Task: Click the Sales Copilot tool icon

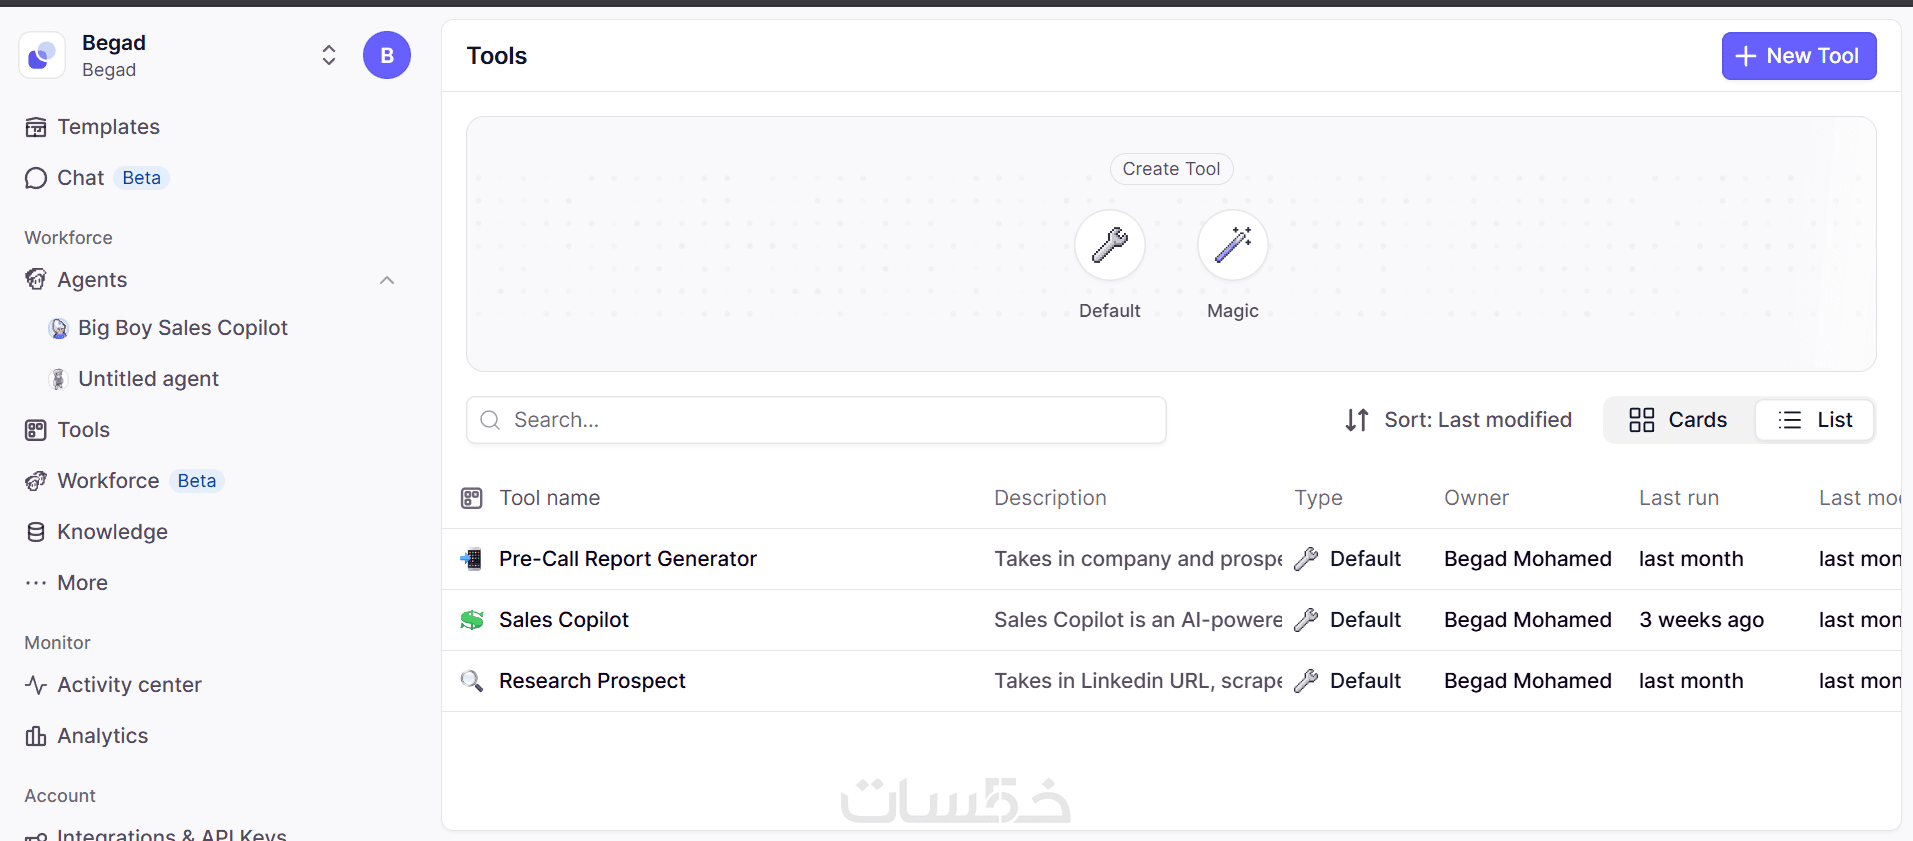Action: (471, 620)
